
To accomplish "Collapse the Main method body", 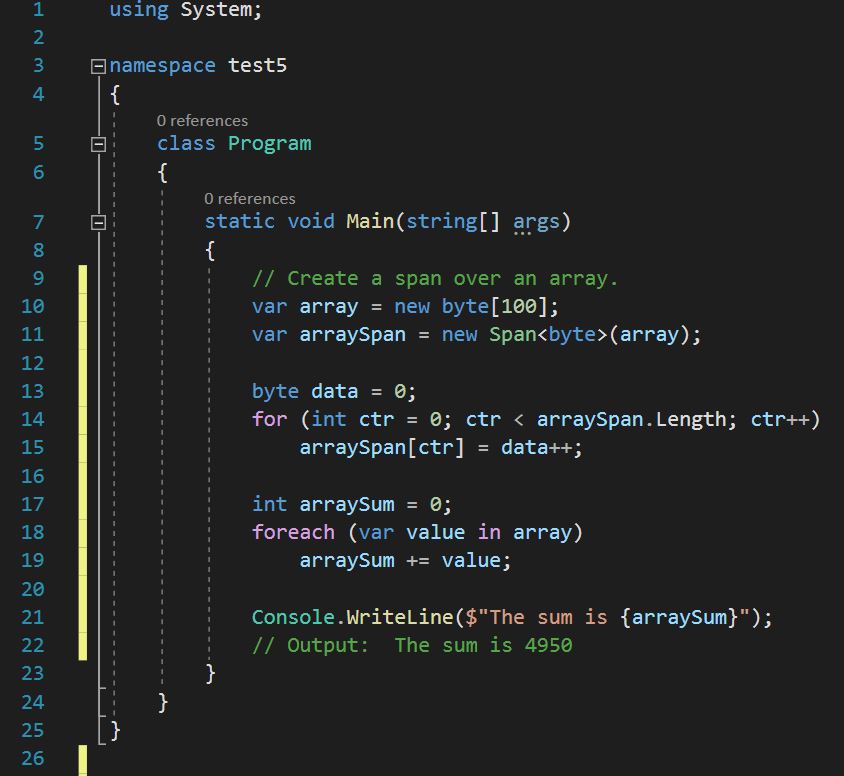I will pyautogui.click(x=98, y=221).
